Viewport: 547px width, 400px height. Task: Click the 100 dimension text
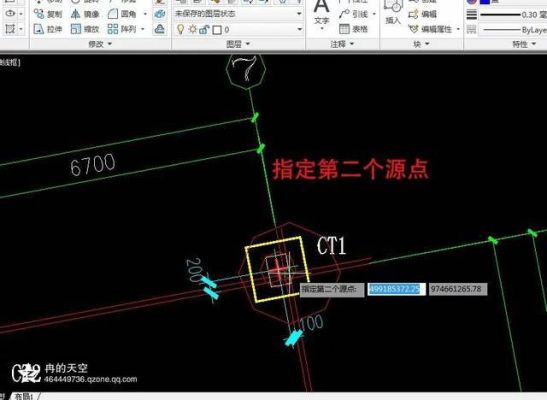312,323
